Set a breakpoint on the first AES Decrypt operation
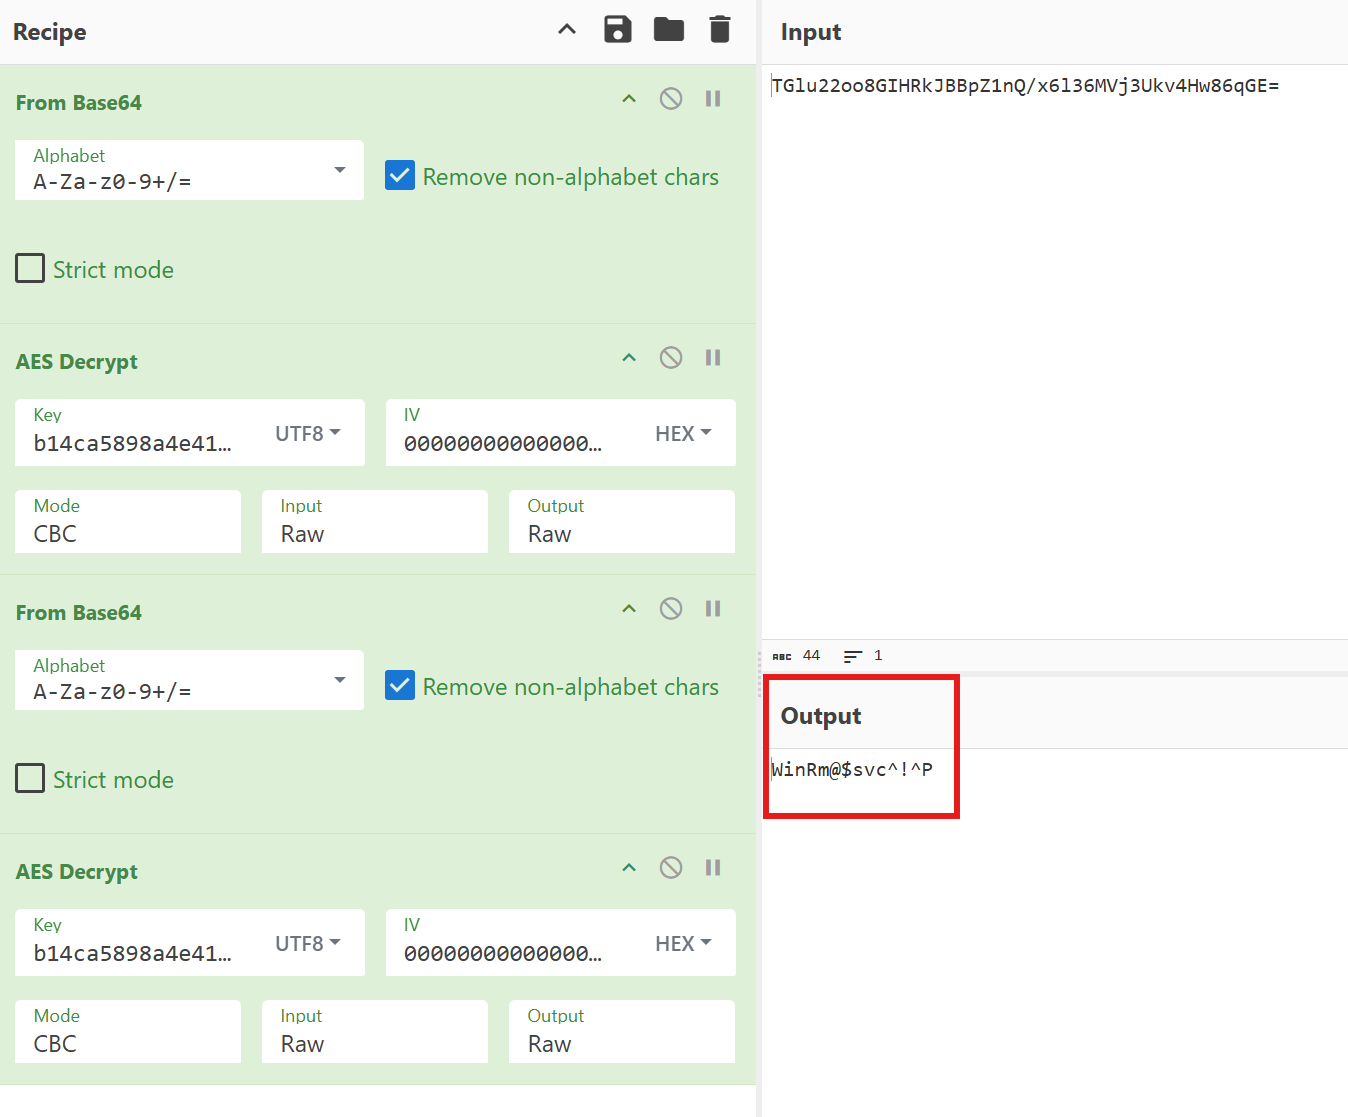The width and height of the screenshot is (1348, 1117). coord(712,357)
